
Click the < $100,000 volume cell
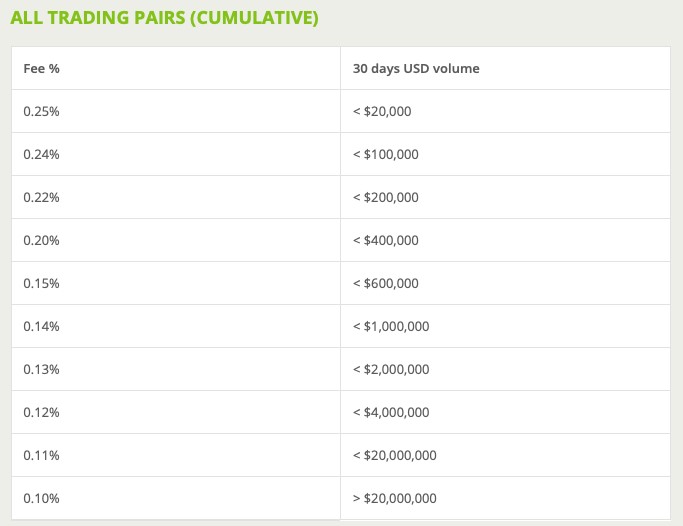[x=505, y=154]
